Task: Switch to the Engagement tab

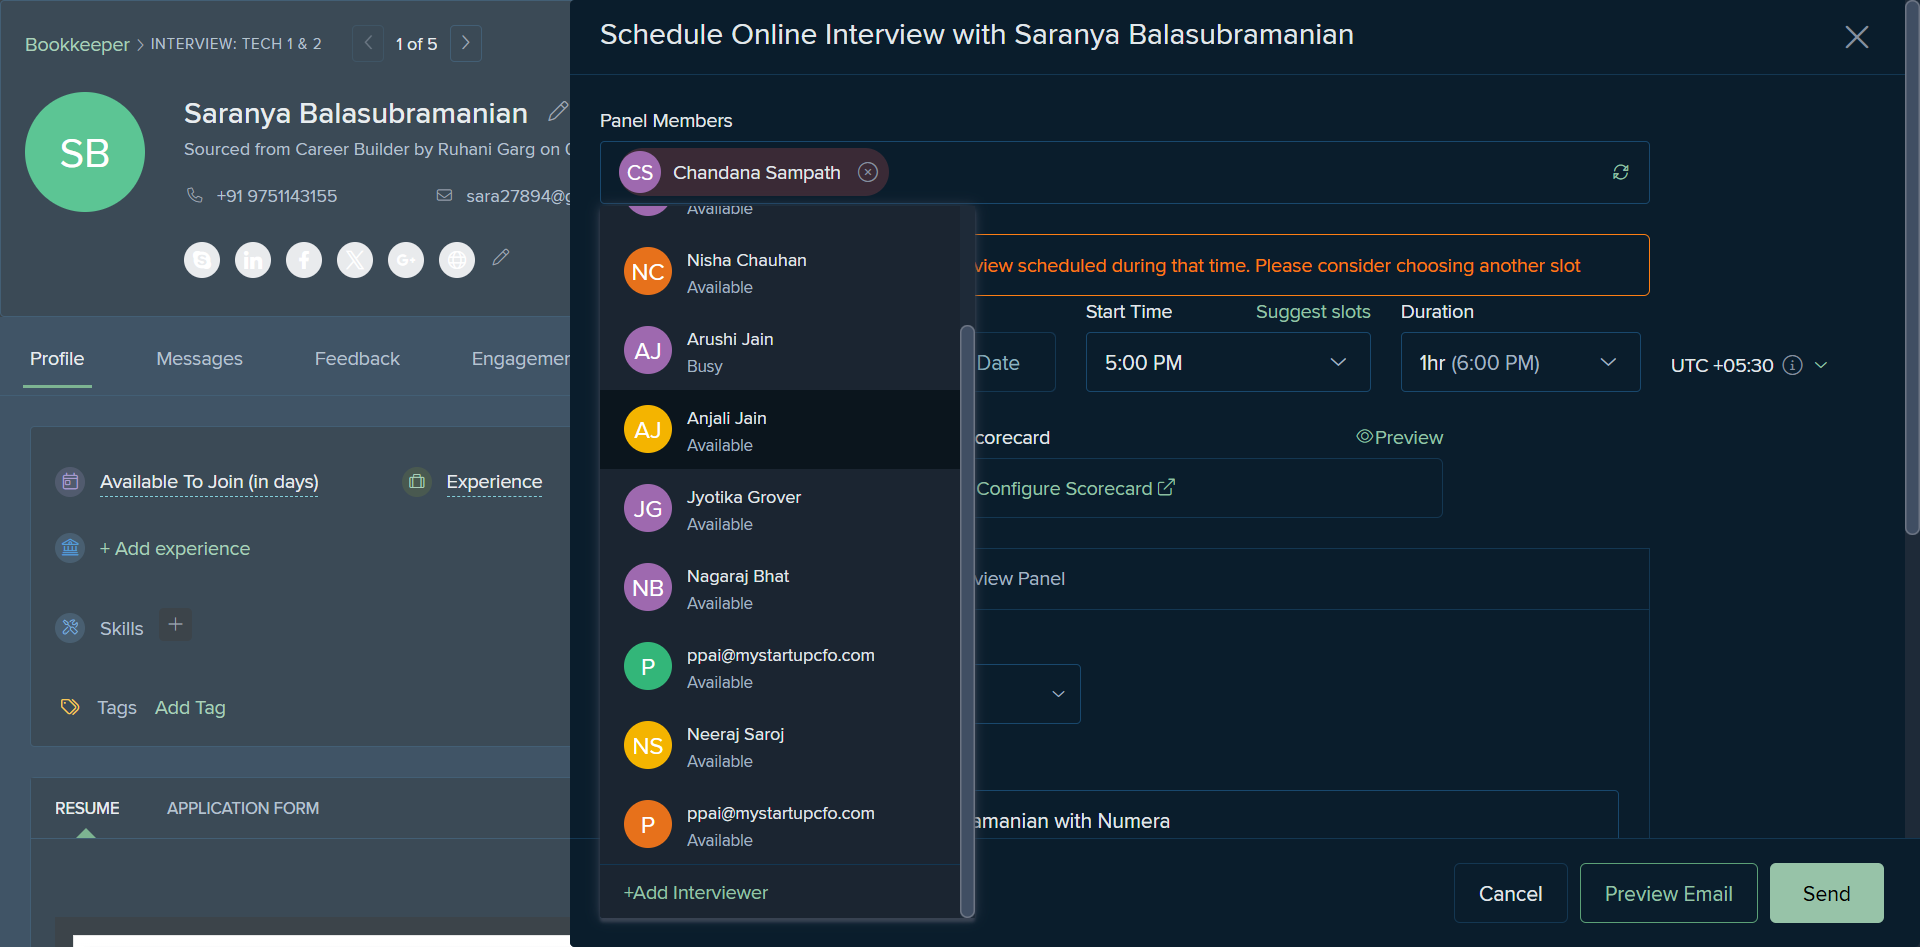Action: (x=520, y=358)
